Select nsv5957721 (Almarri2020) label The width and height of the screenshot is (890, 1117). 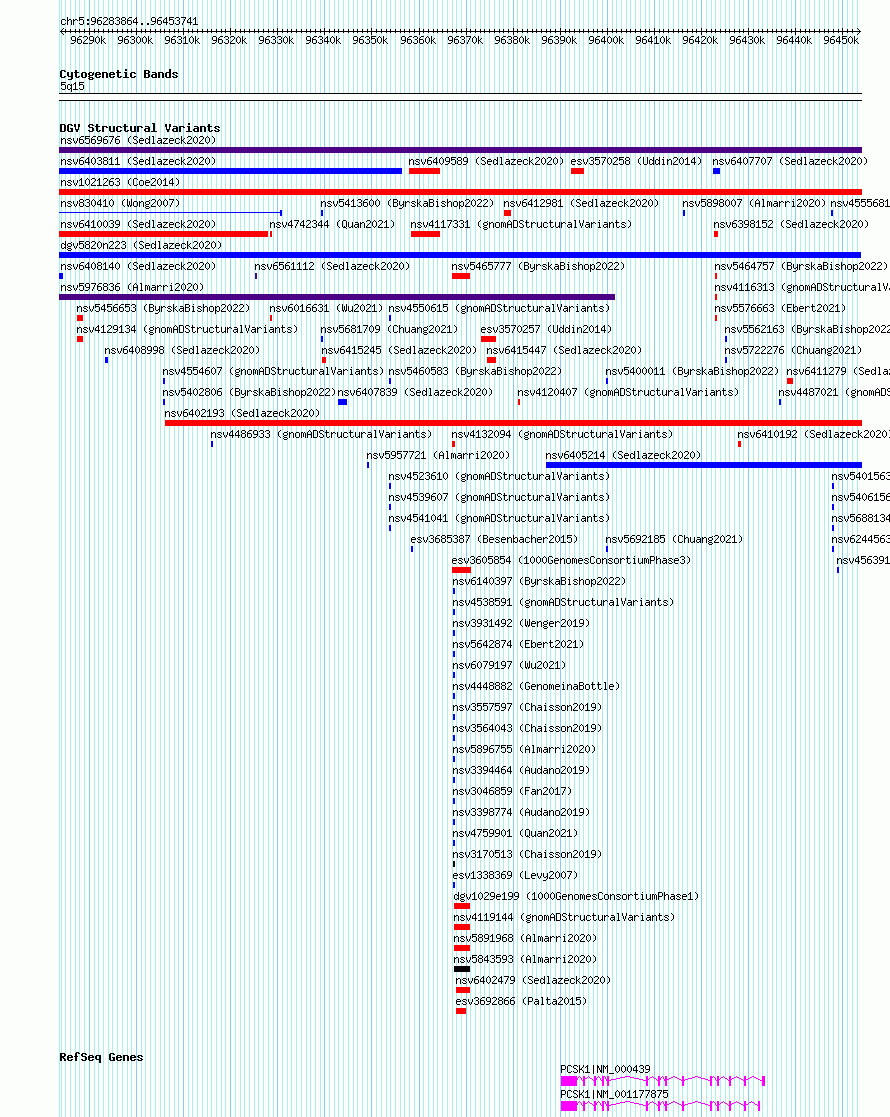pyautogui.click(x=438, y=455)
